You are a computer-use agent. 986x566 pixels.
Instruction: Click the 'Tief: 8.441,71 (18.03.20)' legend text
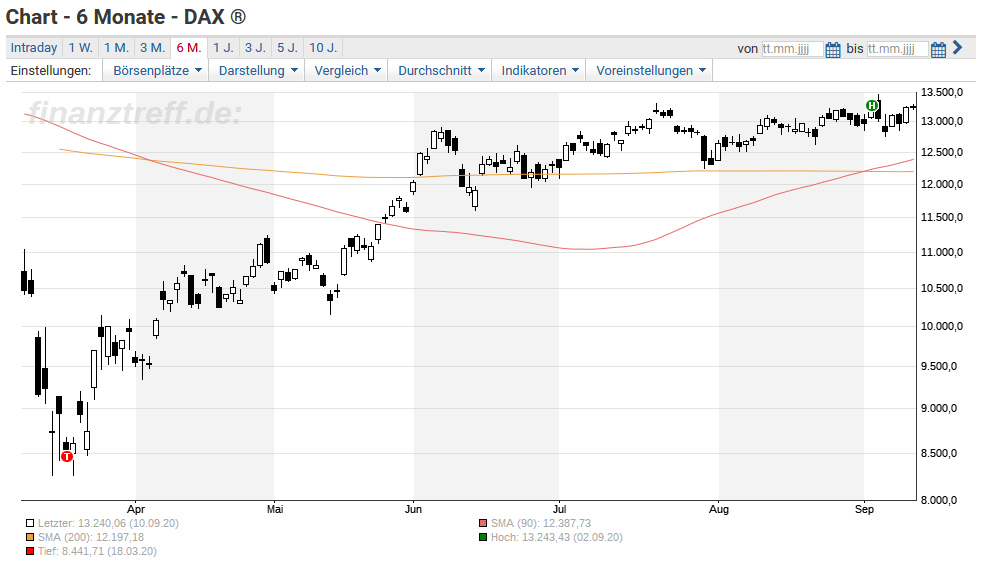pos(97,552)
